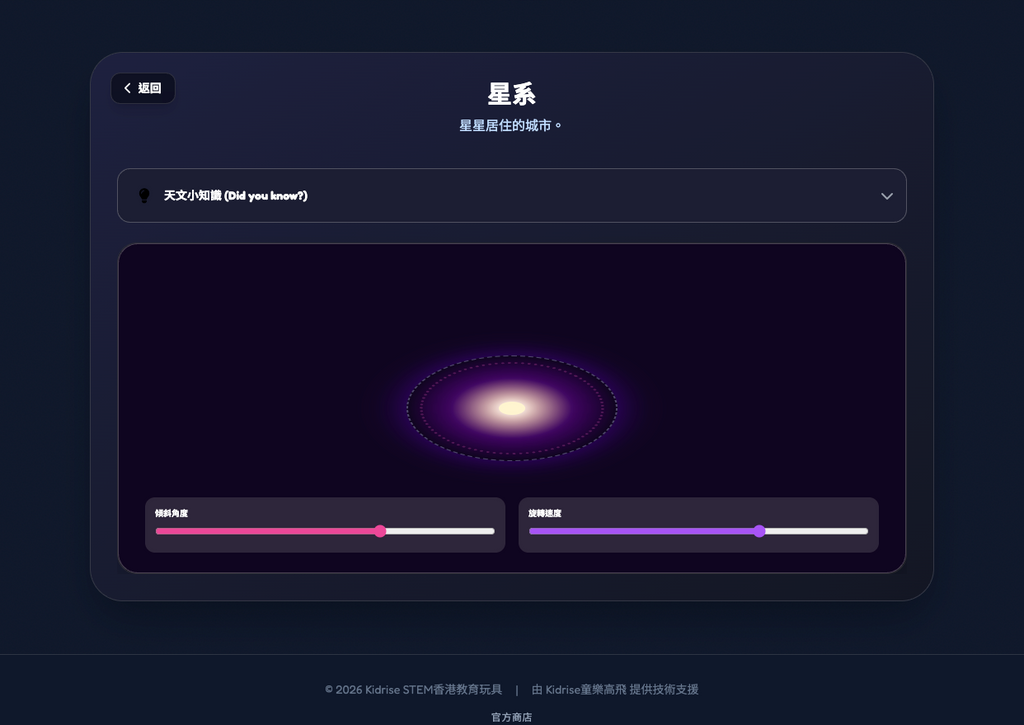
Task: Click the lightbulb icon beside 天文小知識
Action: point(144,195)
